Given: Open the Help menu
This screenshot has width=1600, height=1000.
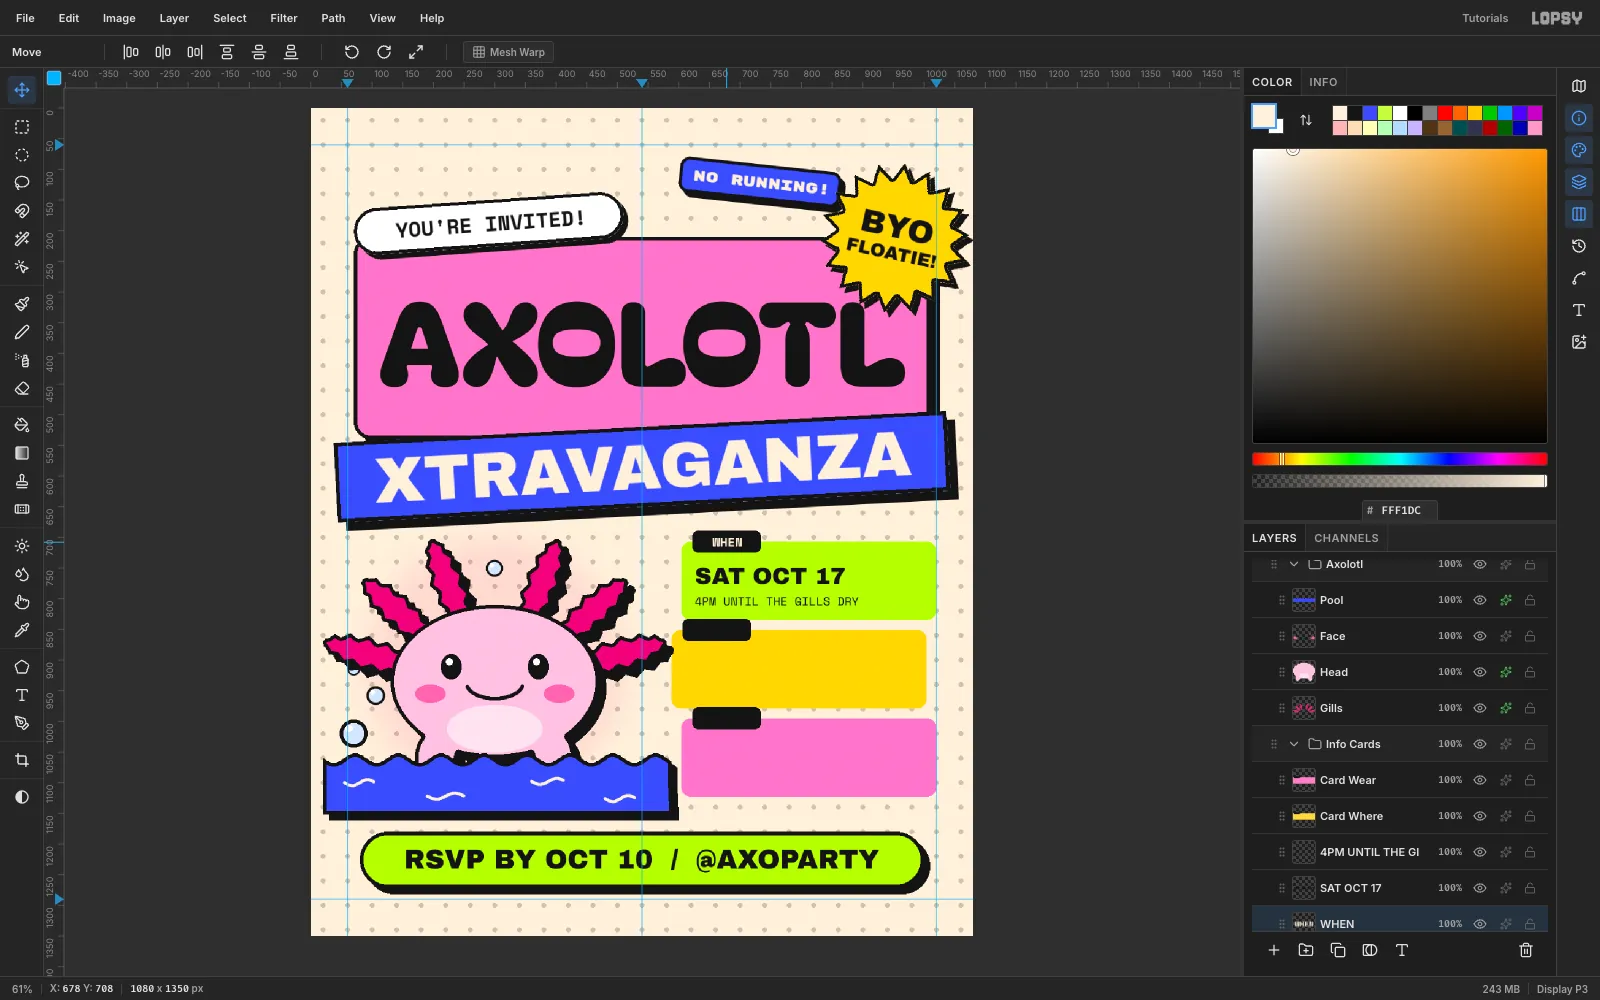Looking at the screenshot, I should [x=432, y=18].
